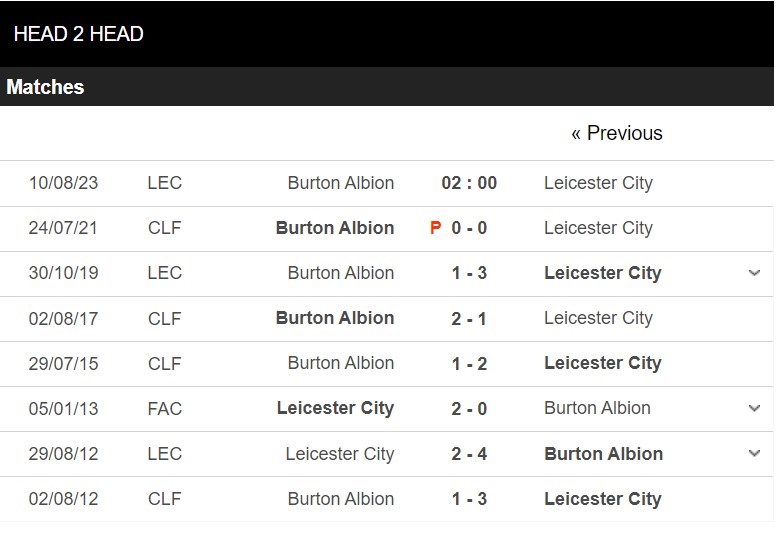
Task: Click the red P penalty icon
Action: click(x=436, y=228)
